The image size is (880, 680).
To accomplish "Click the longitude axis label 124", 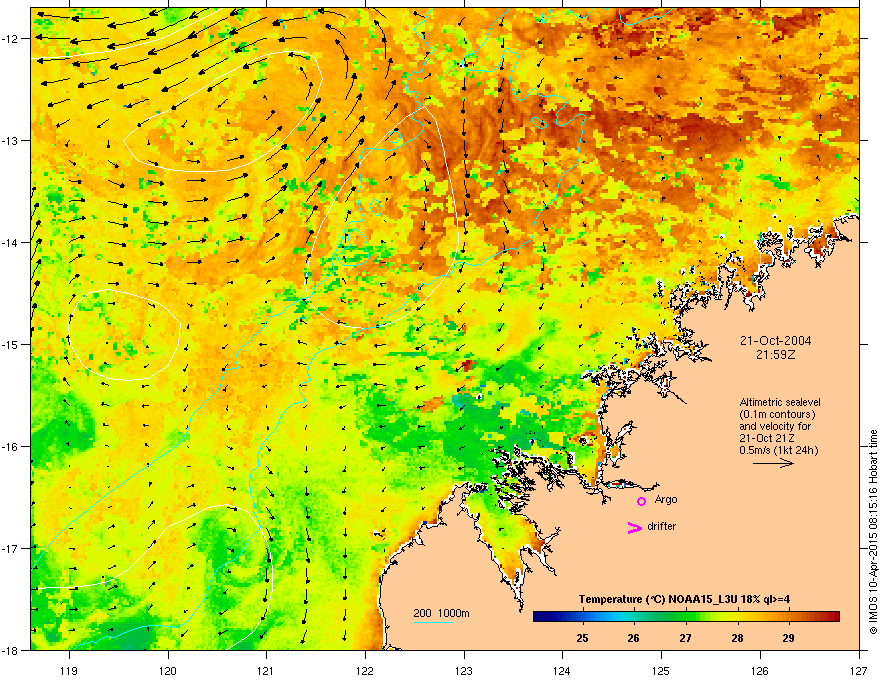I will (562, 670).
